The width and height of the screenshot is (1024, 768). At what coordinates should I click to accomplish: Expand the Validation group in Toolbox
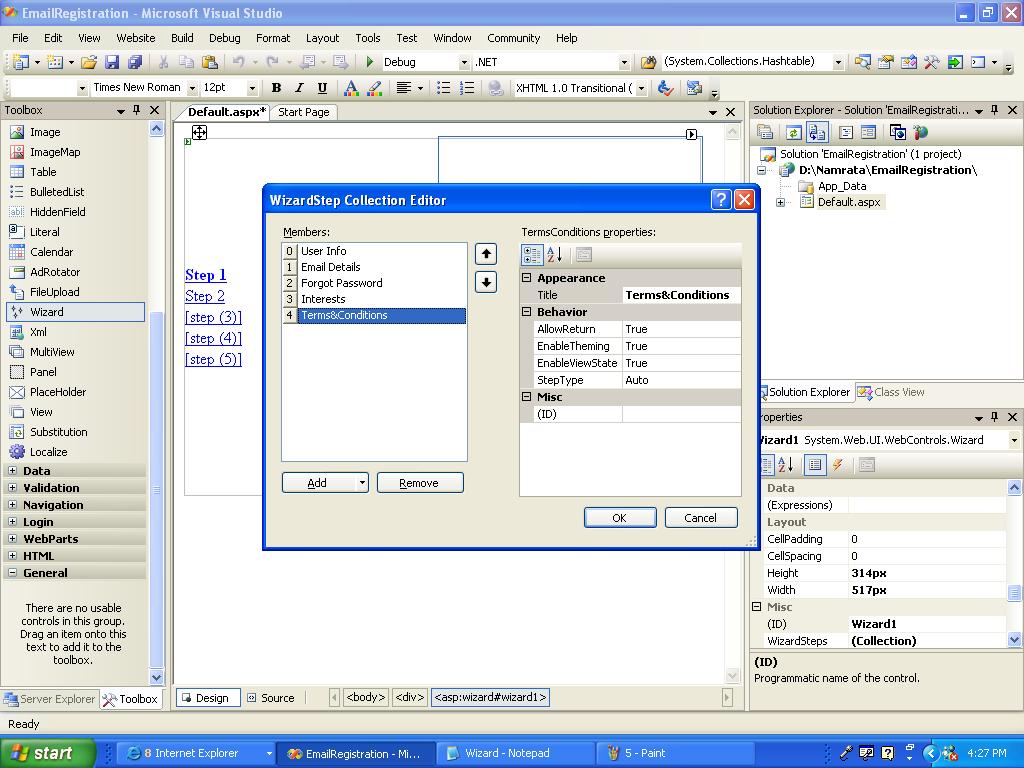coord(12,487)
